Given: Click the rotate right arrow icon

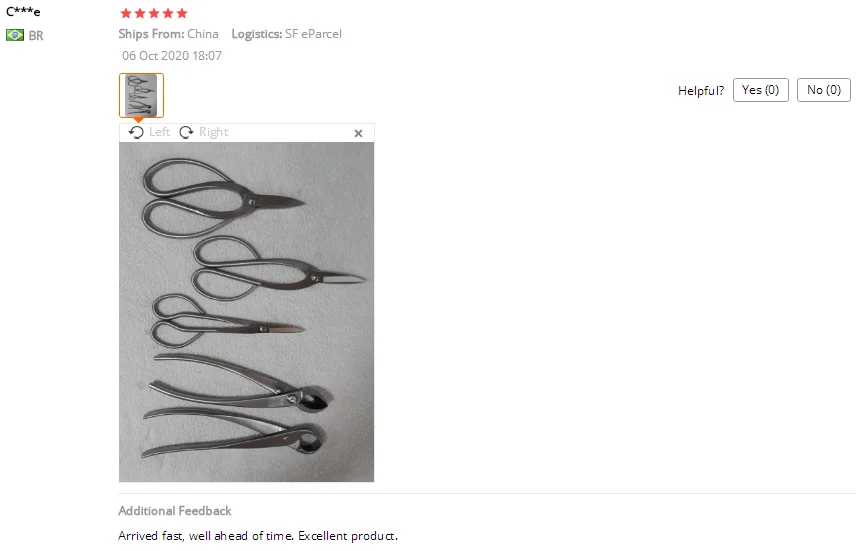Looking at the screenshot, I should [186, 132].
